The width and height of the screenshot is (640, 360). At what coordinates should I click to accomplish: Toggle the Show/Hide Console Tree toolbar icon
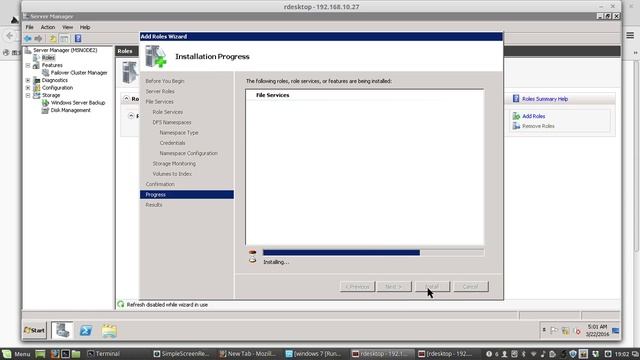[x=64, y=39]
